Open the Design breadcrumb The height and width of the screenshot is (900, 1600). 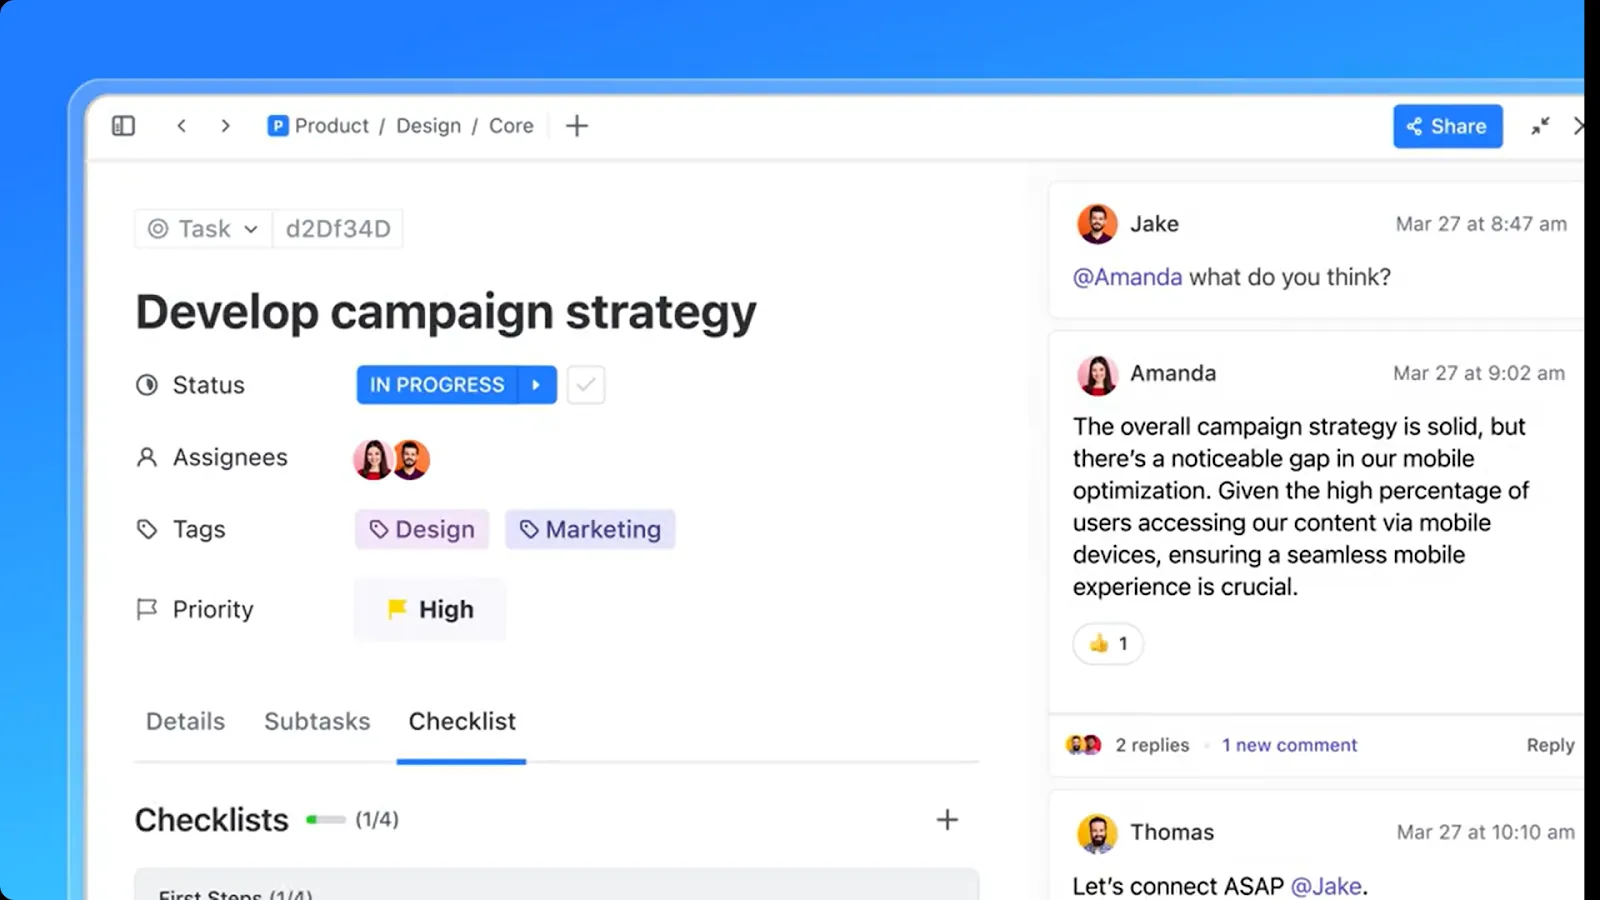(x=429, y=126)
